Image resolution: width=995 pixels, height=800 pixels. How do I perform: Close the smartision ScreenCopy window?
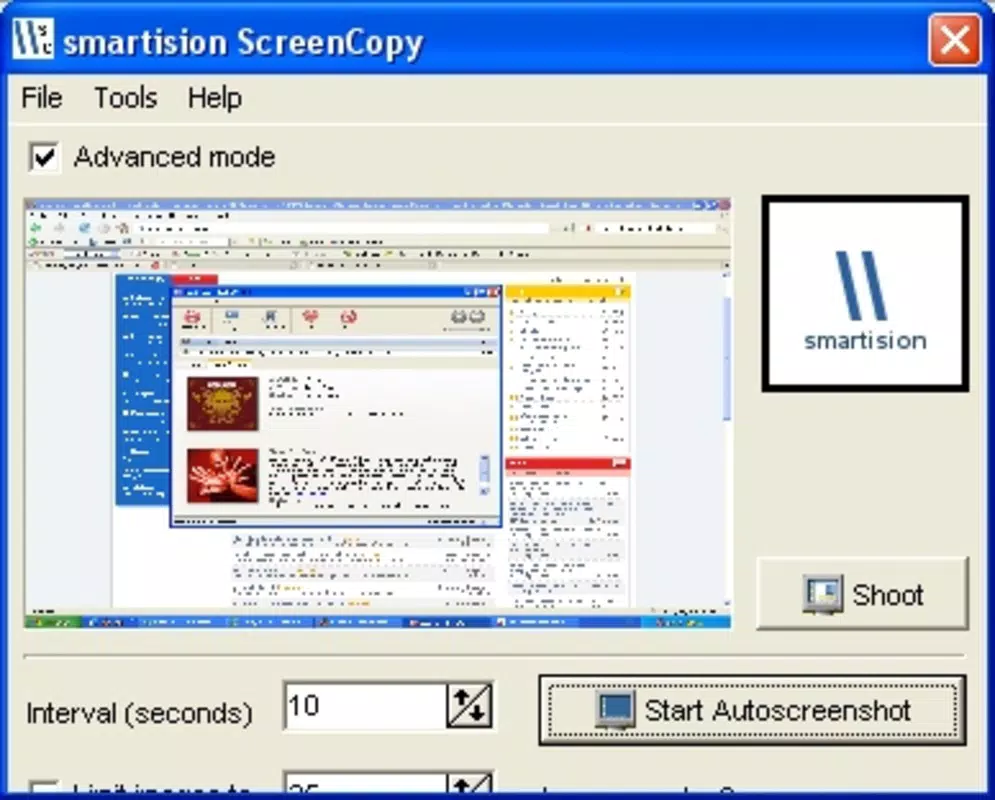click(954, 41)
